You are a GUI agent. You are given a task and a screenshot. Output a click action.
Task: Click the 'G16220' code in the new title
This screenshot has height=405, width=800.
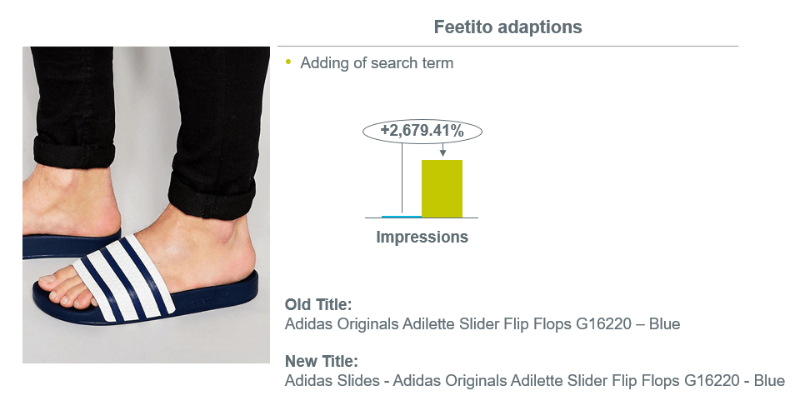pyautogui.click(x=712, y=381)
